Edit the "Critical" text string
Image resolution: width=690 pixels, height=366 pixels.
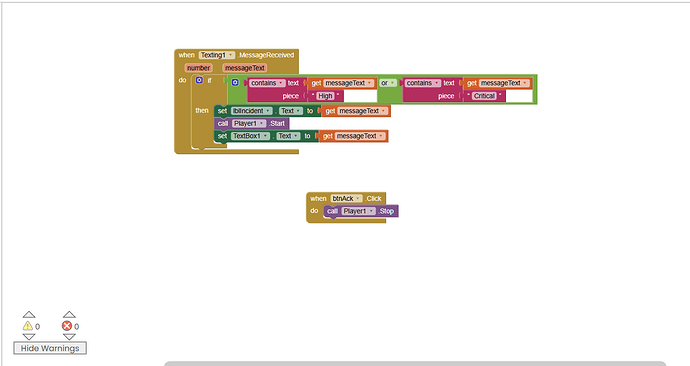tap(484, 96)
